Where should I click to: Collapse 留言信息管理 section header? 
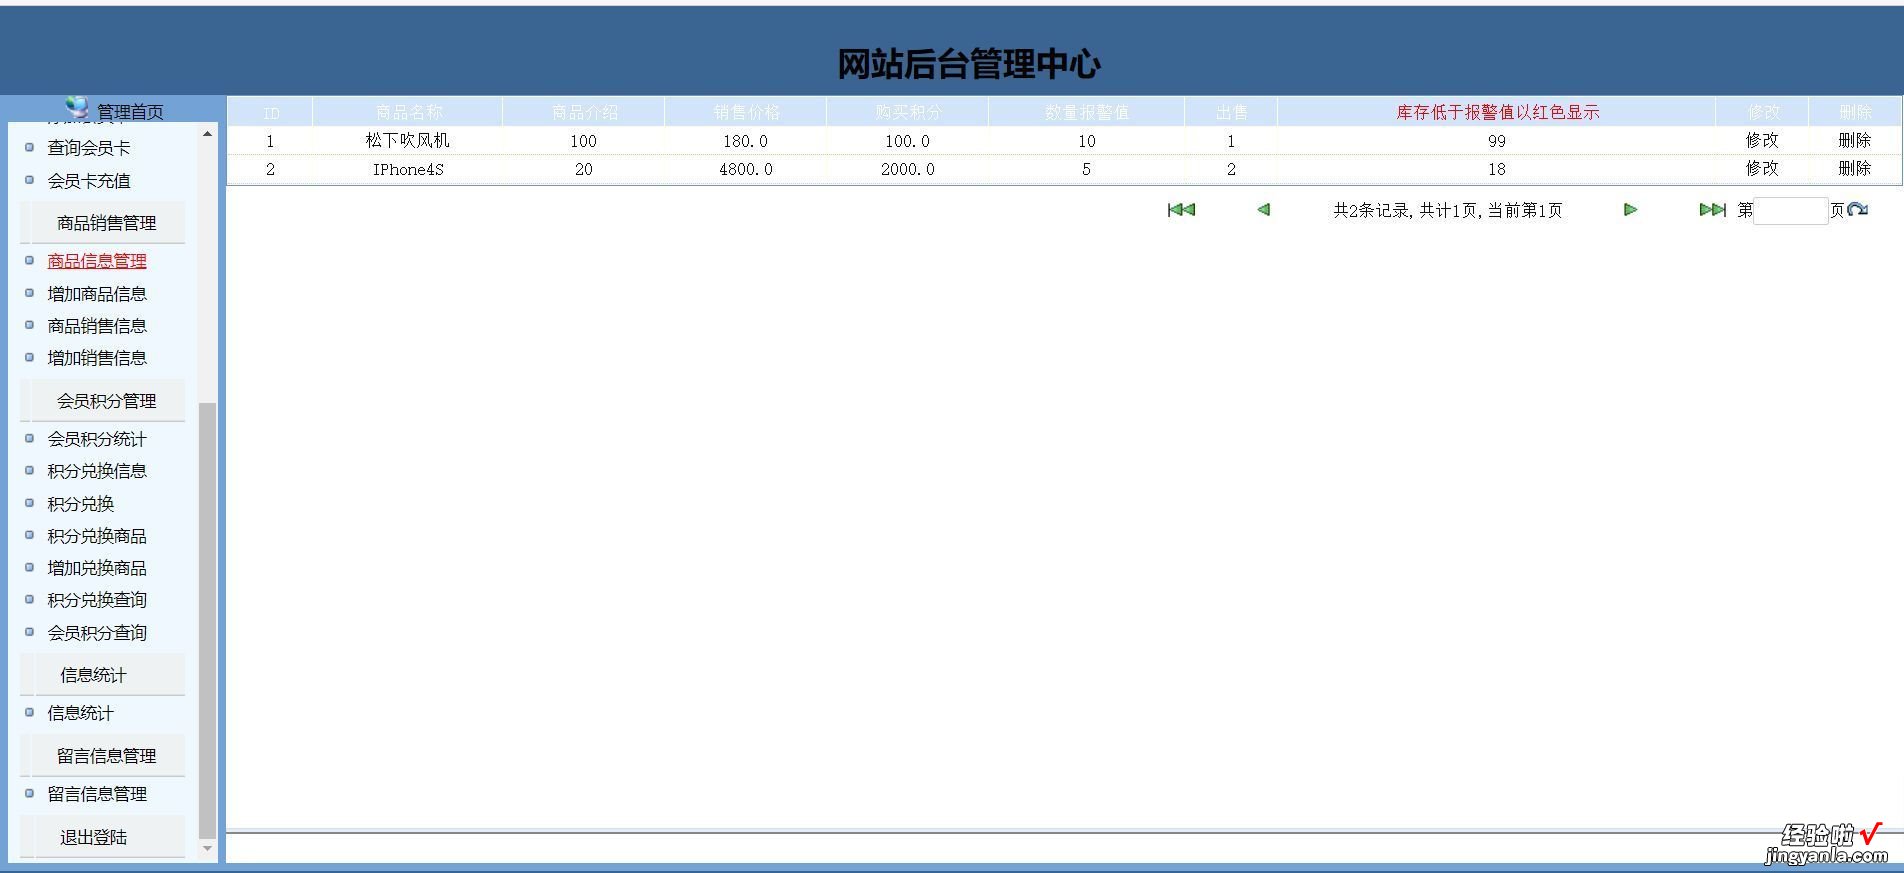[103, 756]
